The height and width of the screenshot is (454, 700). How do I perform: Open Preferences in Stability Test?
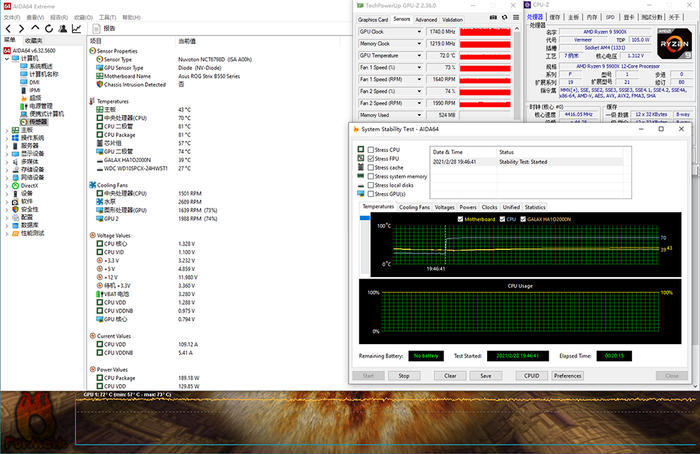[x=567, y=376]
